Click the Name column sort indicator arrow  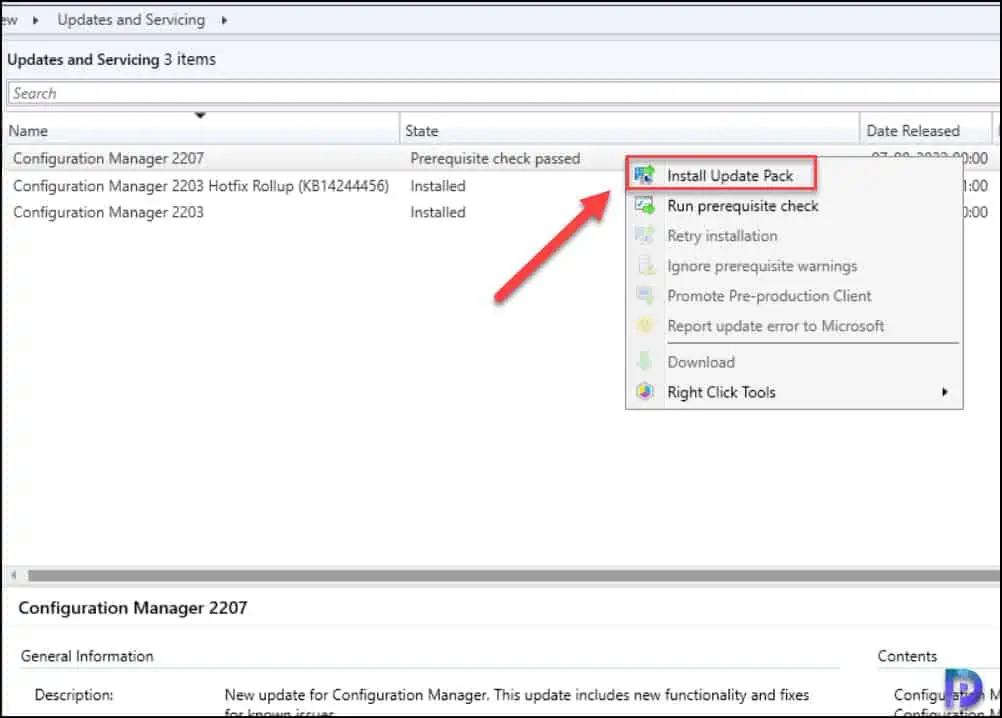pos(200,116)
